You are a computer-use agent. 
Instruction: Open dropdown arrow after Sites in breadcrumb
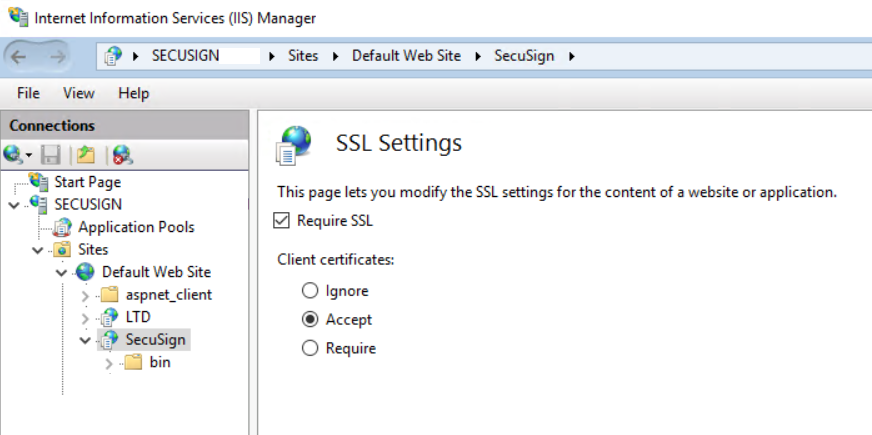(335, 56)
